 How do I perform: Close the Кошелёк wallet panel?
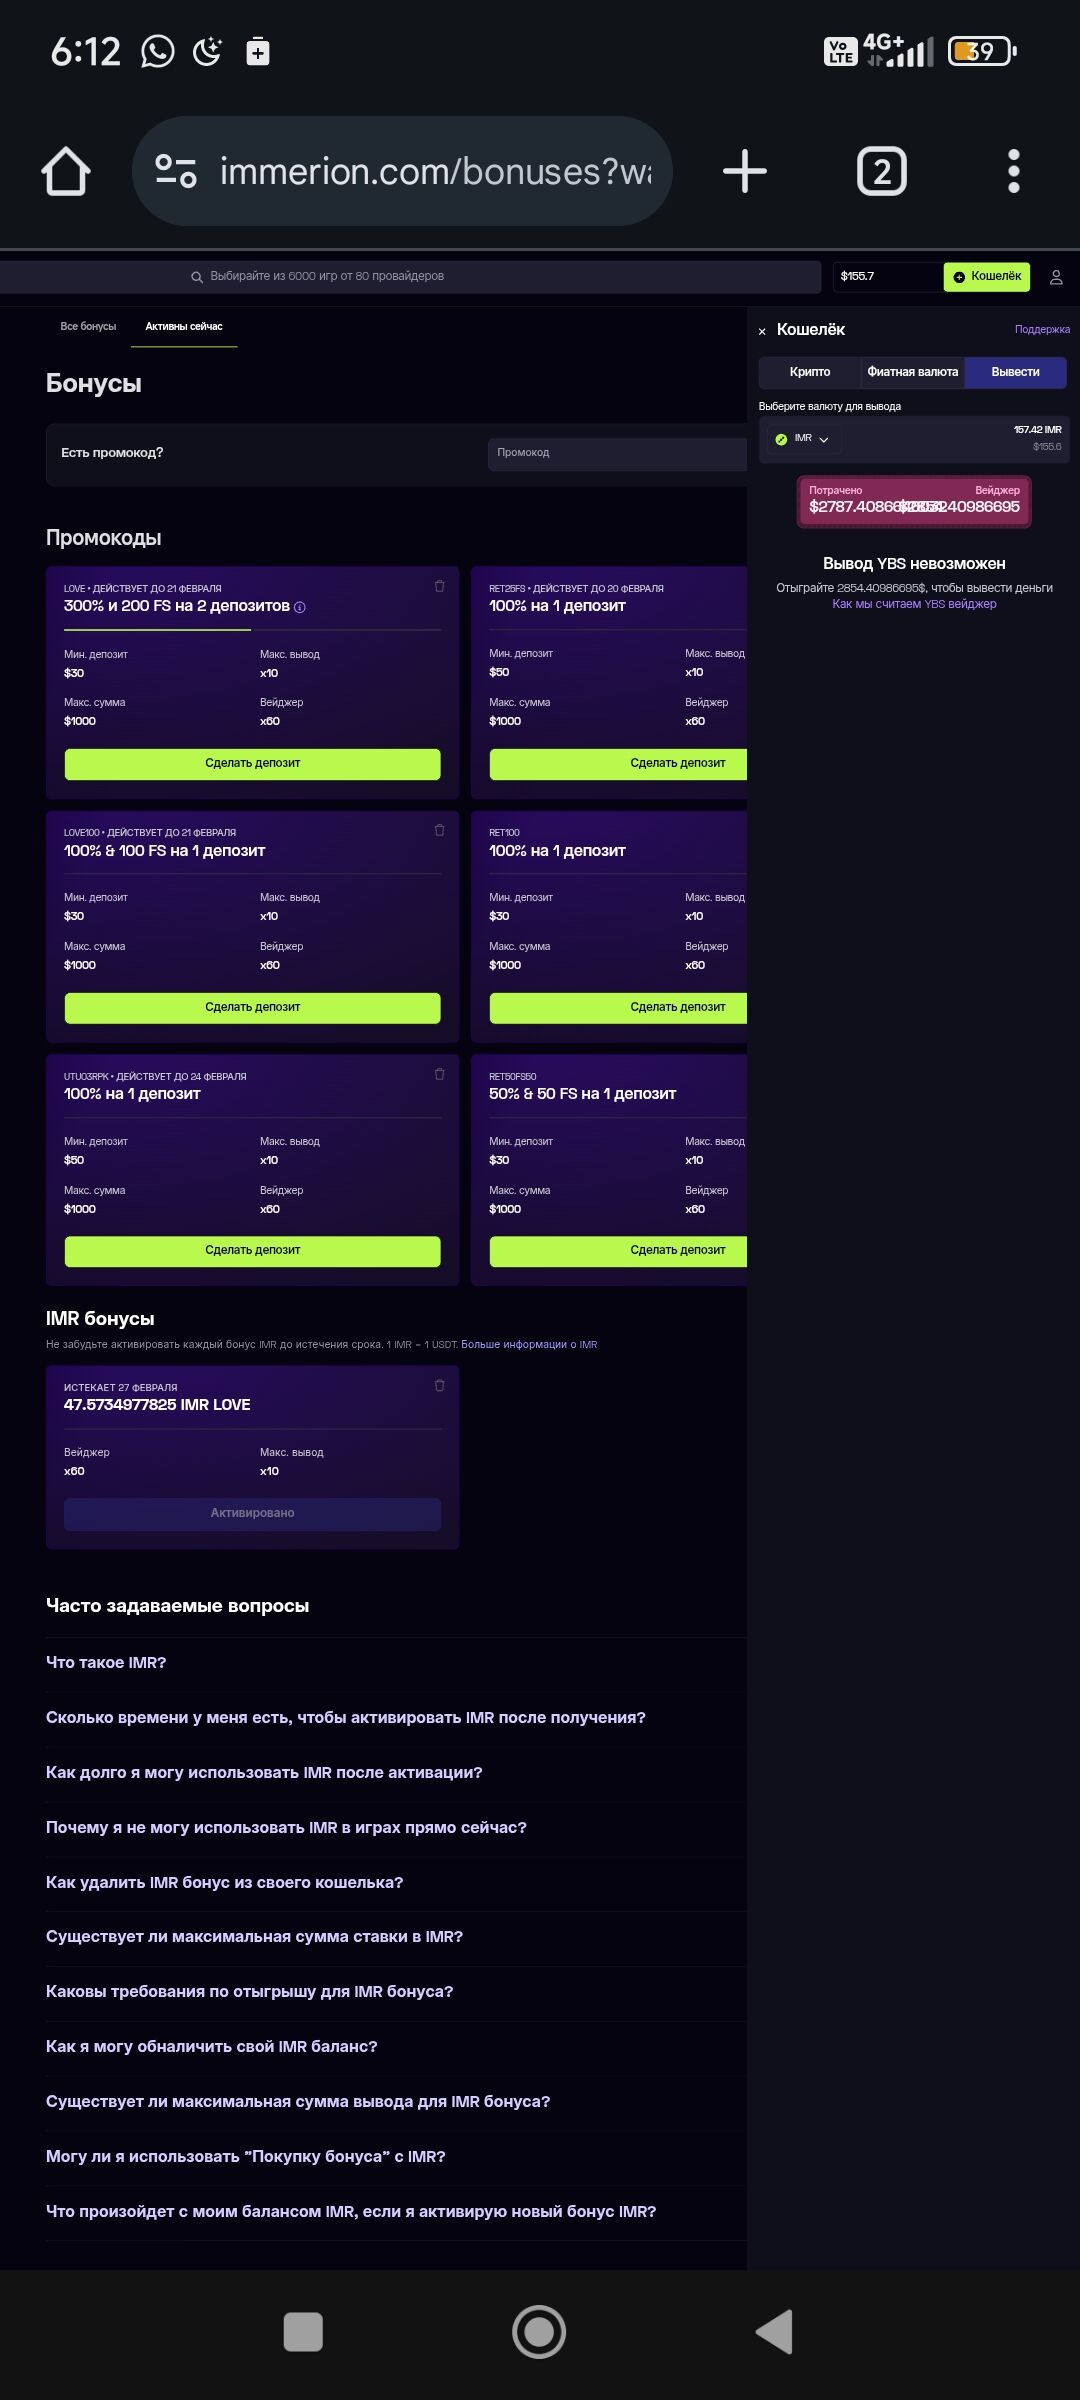(762, 331)
